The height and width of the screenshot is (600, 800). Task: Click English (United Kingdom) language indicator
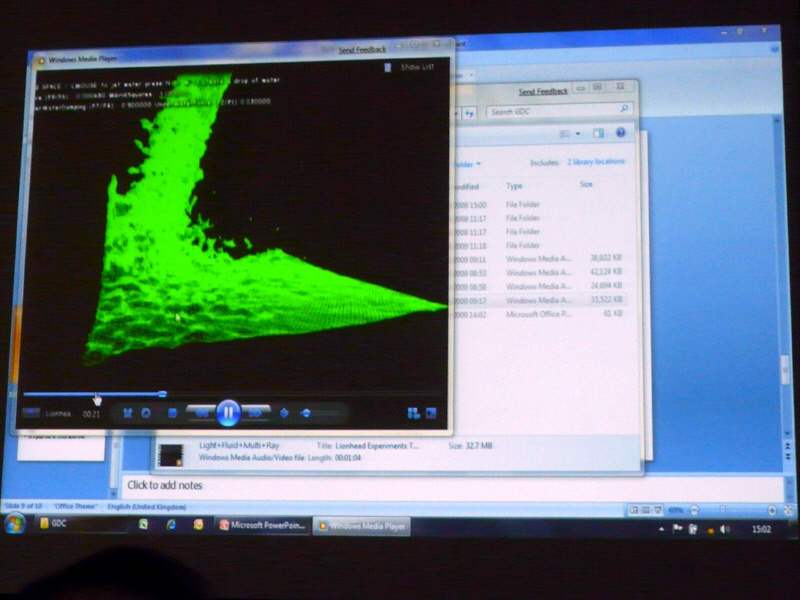coord(147,507)
